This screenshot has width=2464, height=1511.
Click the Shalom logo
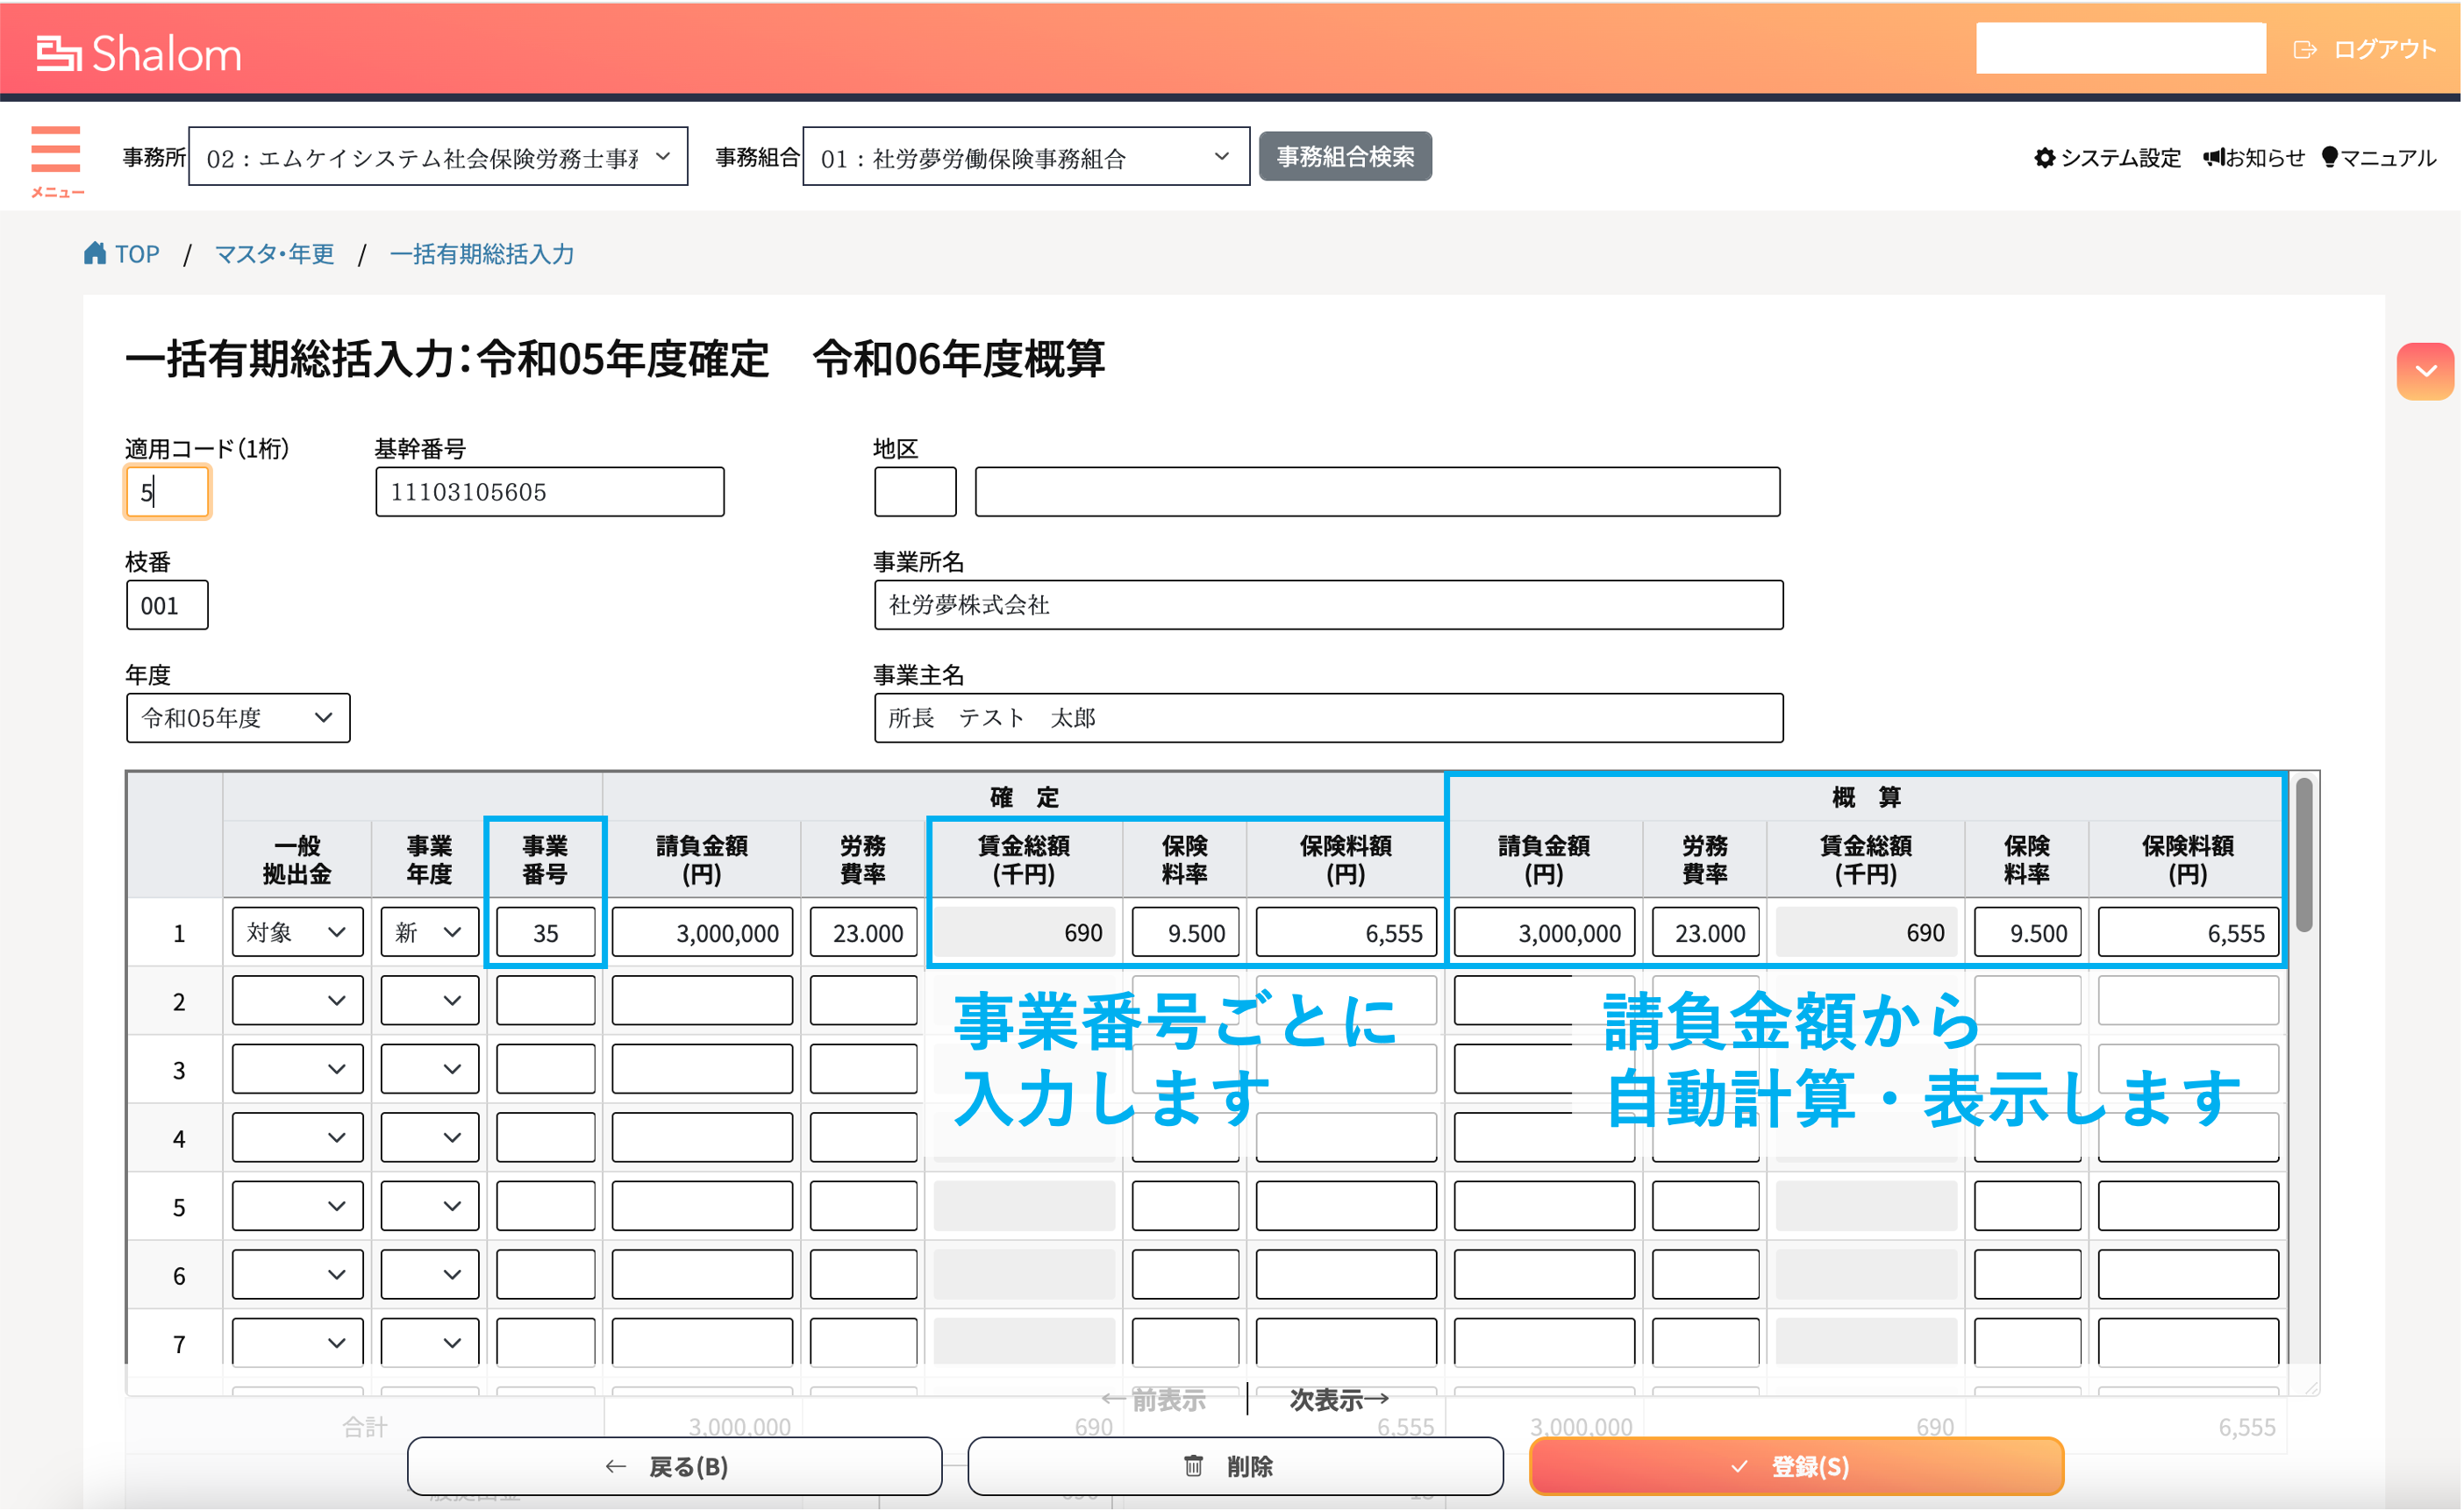[139, 53]
